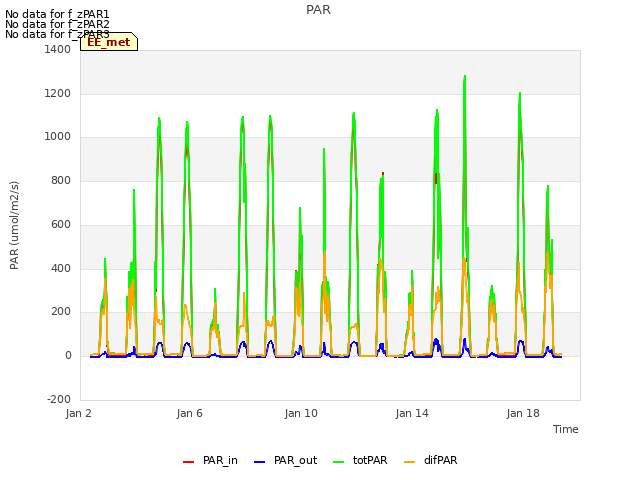
Task: Click the PAR chart title
Action: (x=318, y=10)
